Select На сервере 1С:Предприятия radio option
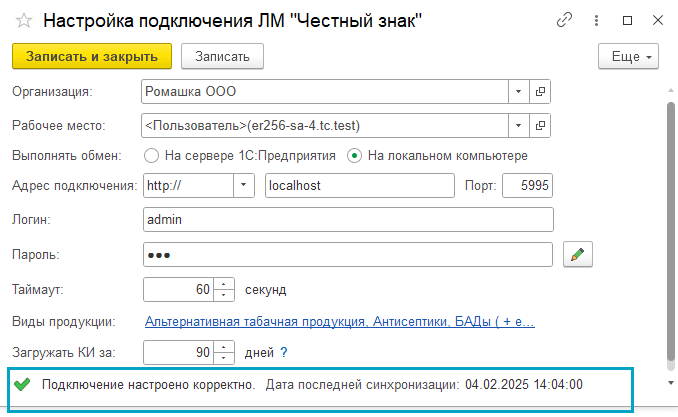Screen dimensions: 678x417 pos(152,156)
